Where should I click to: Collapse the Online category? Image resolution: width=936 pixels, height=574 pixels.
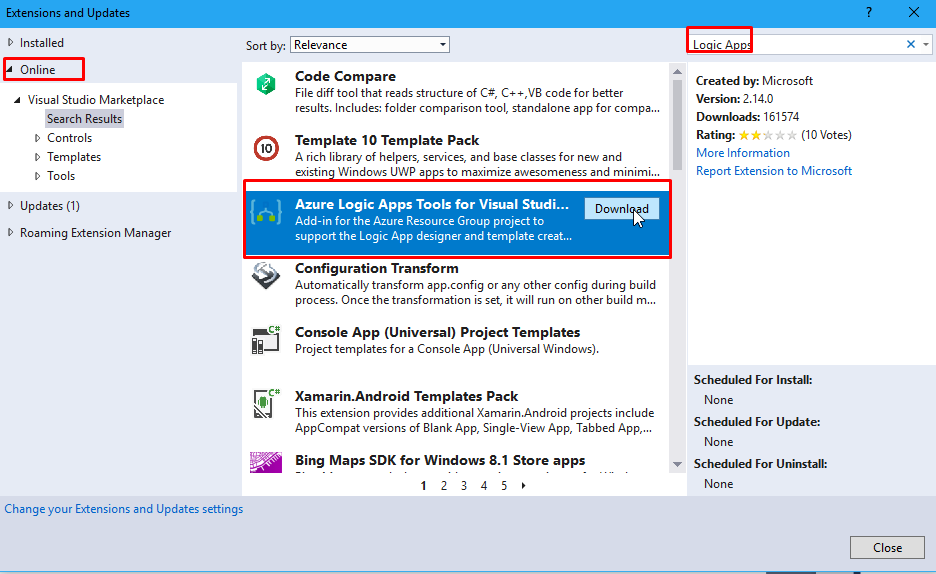pyautogui.click(x=10, y=70)
